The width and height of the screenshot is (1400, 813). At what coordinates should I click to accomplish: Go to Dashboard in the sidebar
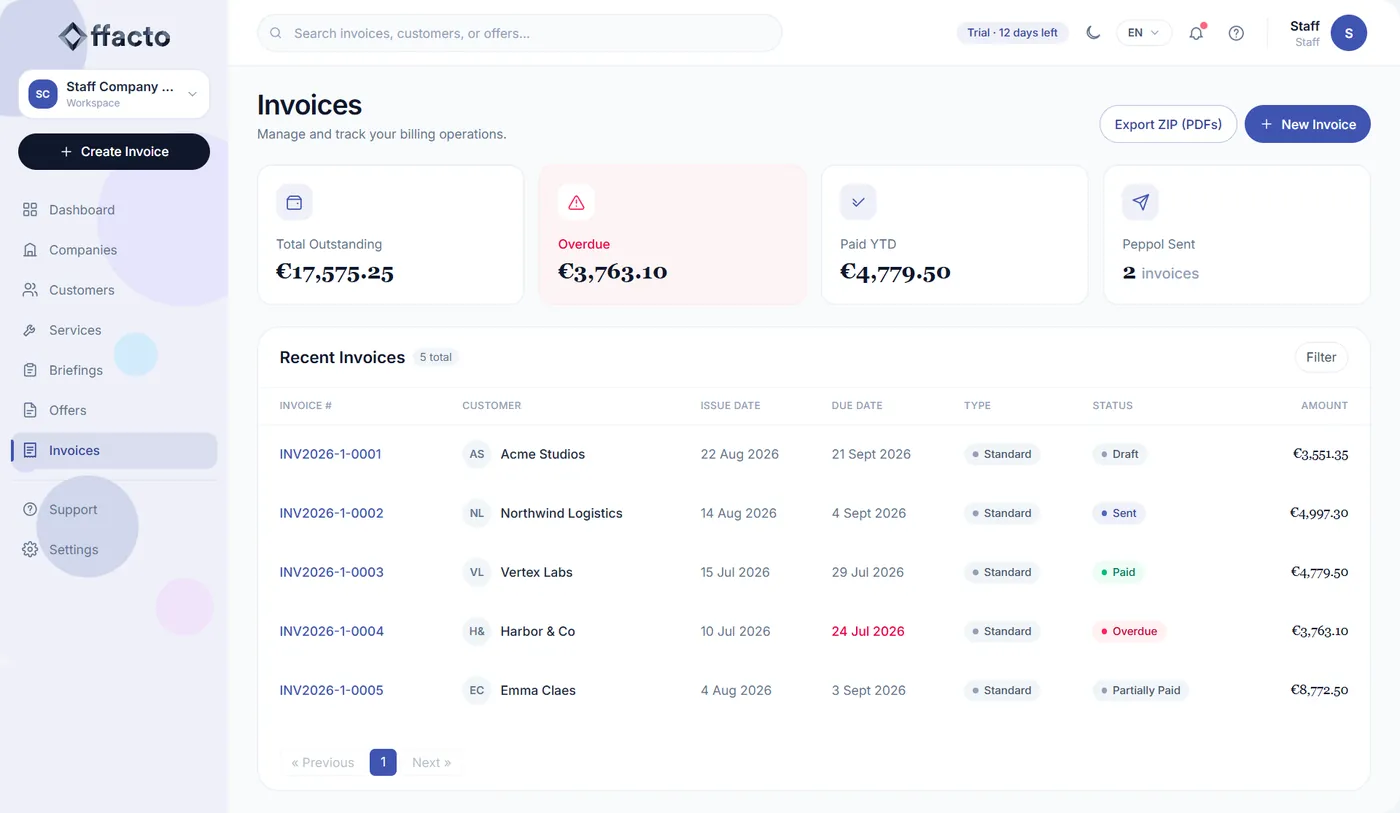[114, 210]
